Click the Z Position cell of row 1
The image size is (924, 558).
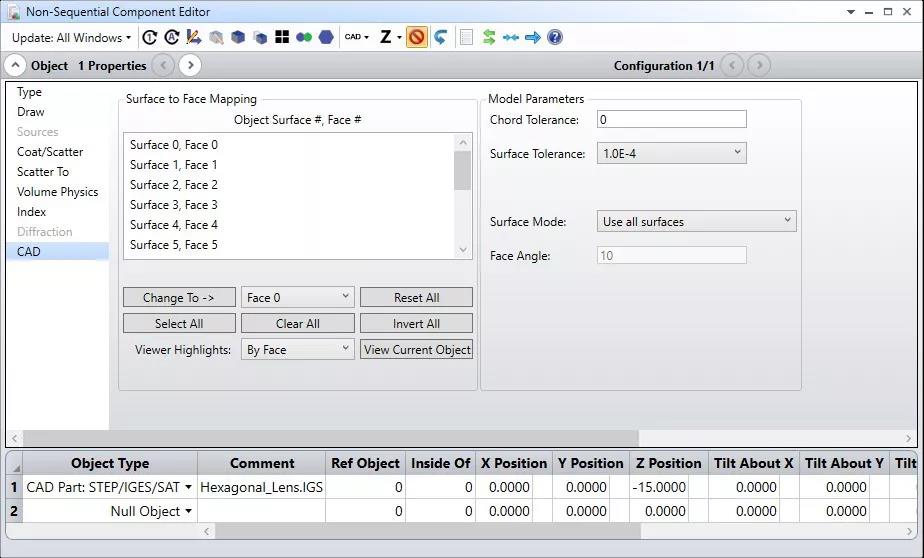pos(668,487)
